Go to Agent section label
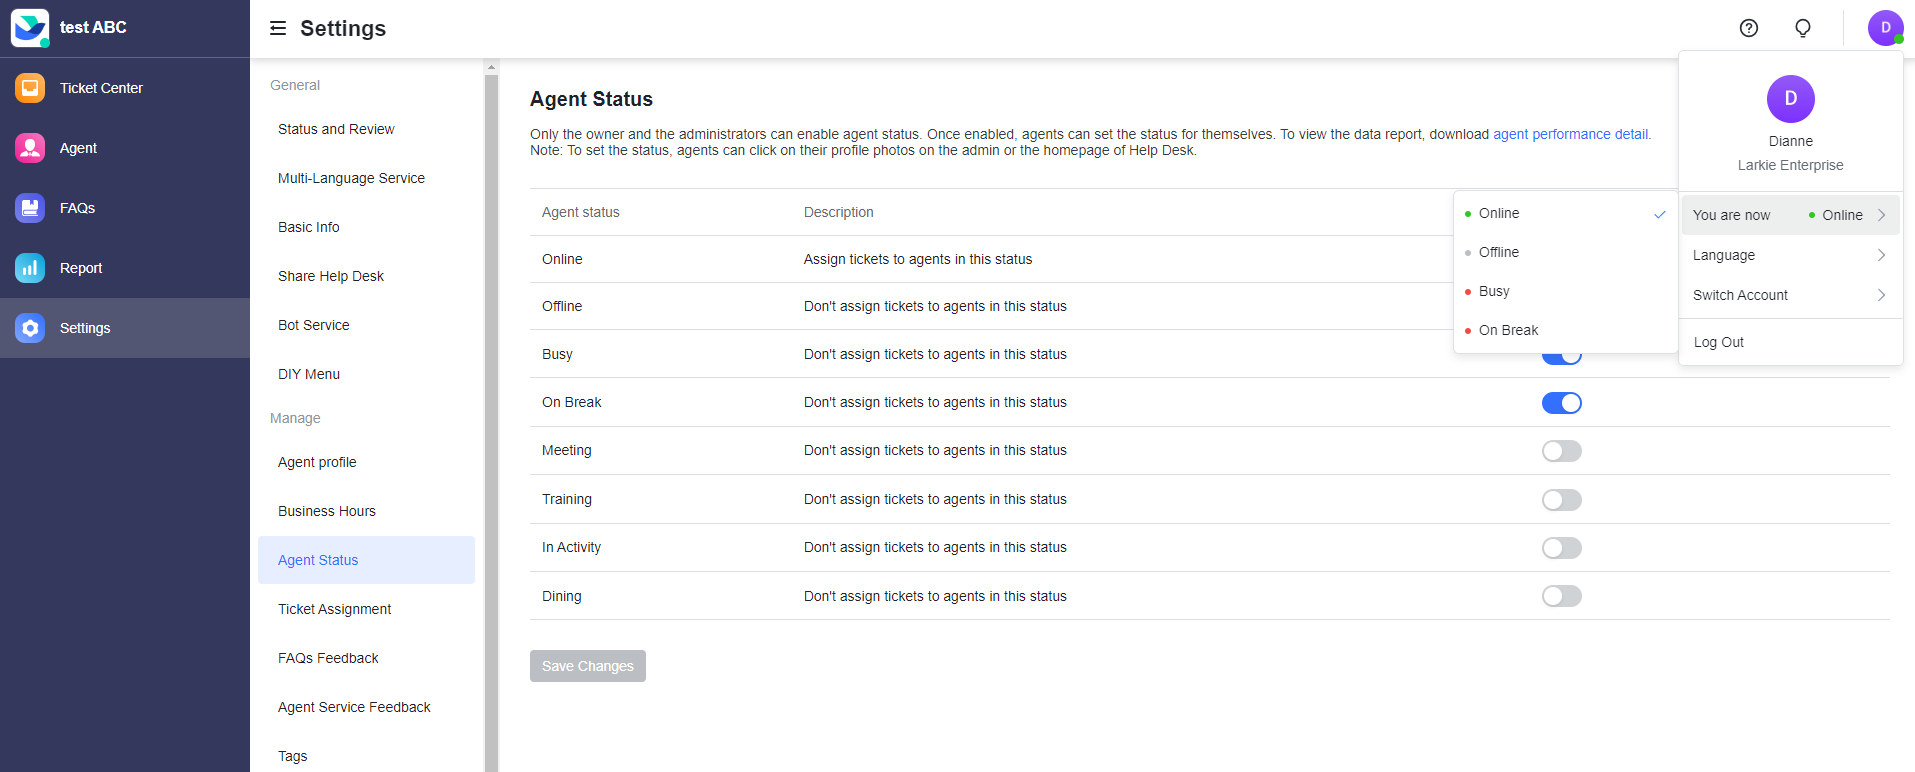The height and width of the screenshot is (772, 1915). 78,148
